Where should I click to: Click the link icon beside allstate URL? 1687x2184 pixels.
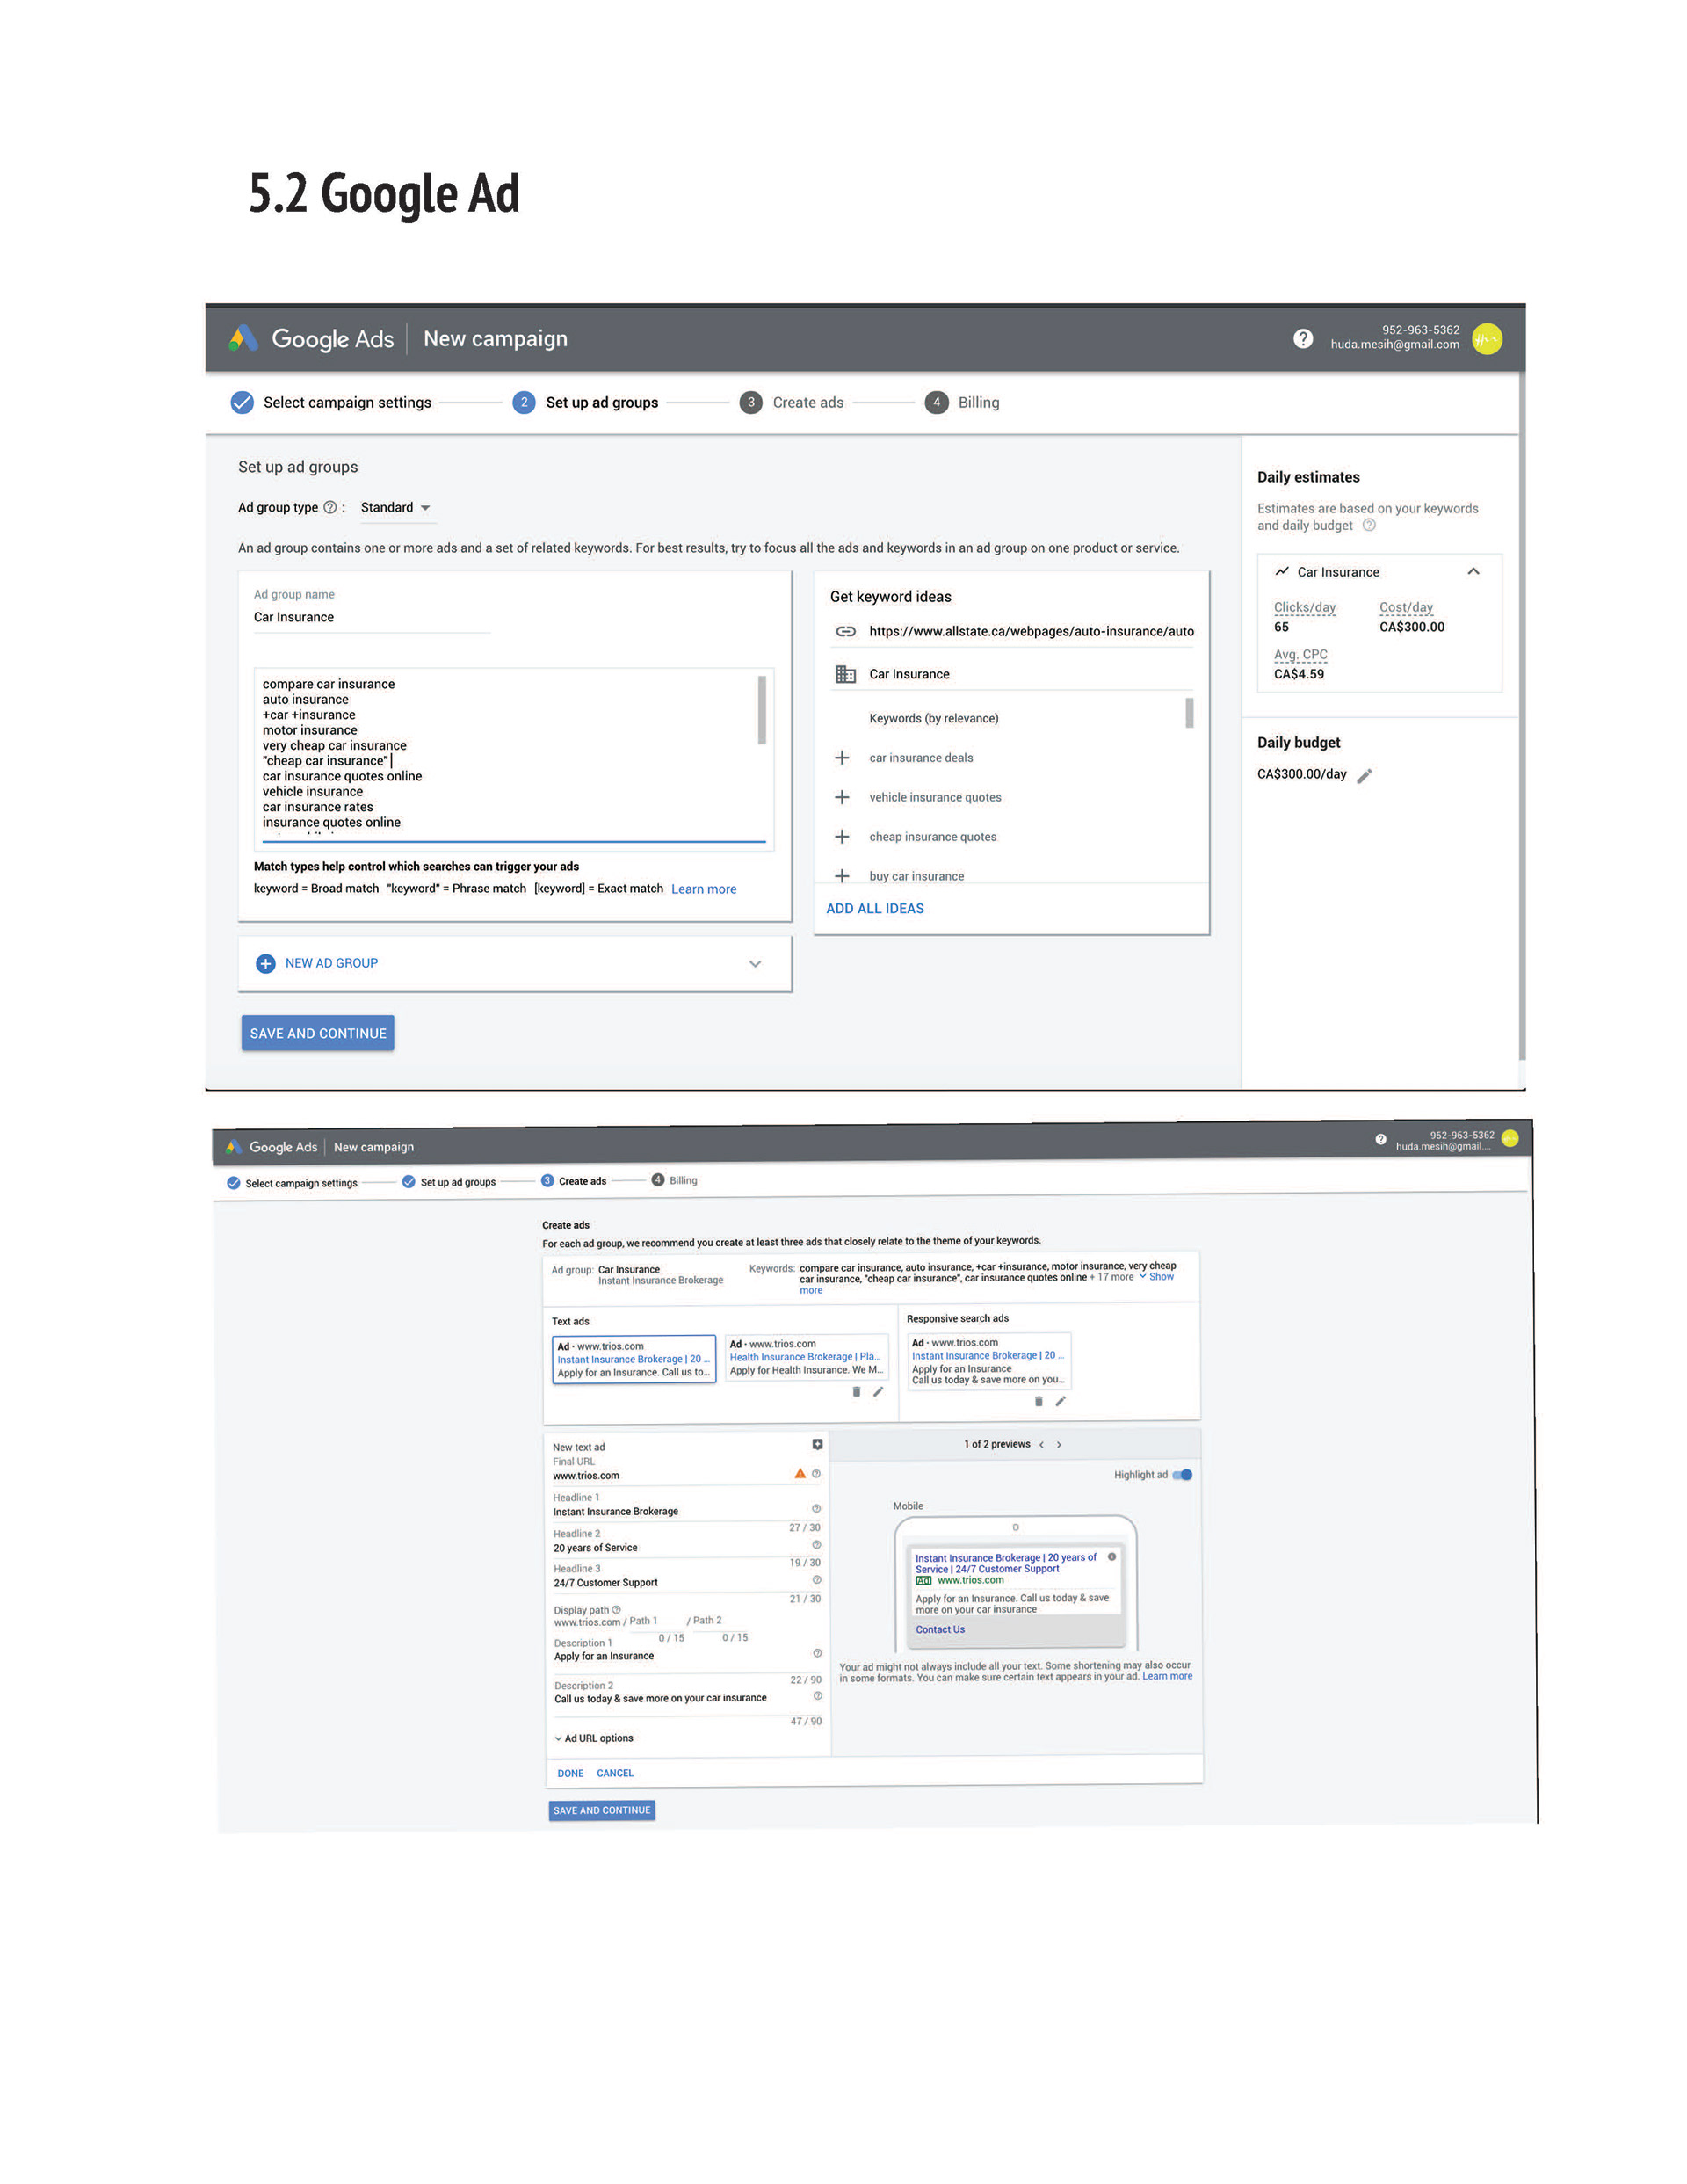[845, 631]
